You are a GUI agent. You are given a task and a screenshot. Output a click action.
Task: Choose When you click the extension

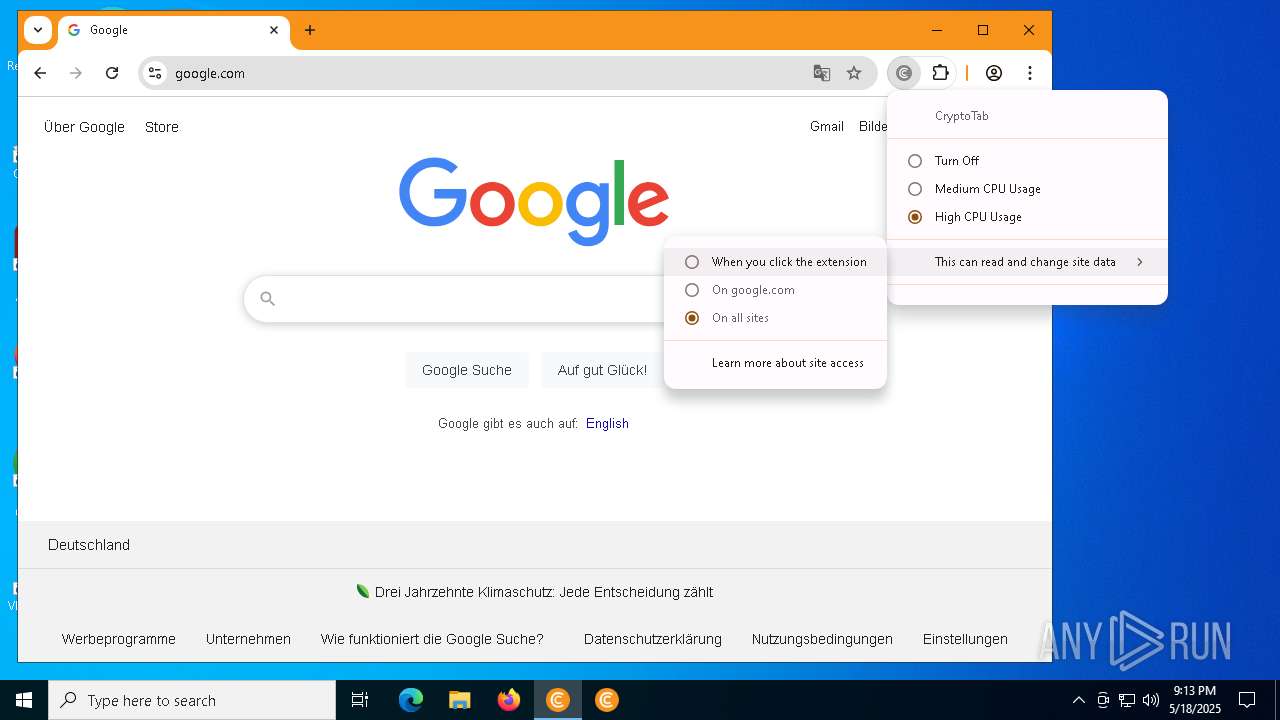[x=775, y=262]
